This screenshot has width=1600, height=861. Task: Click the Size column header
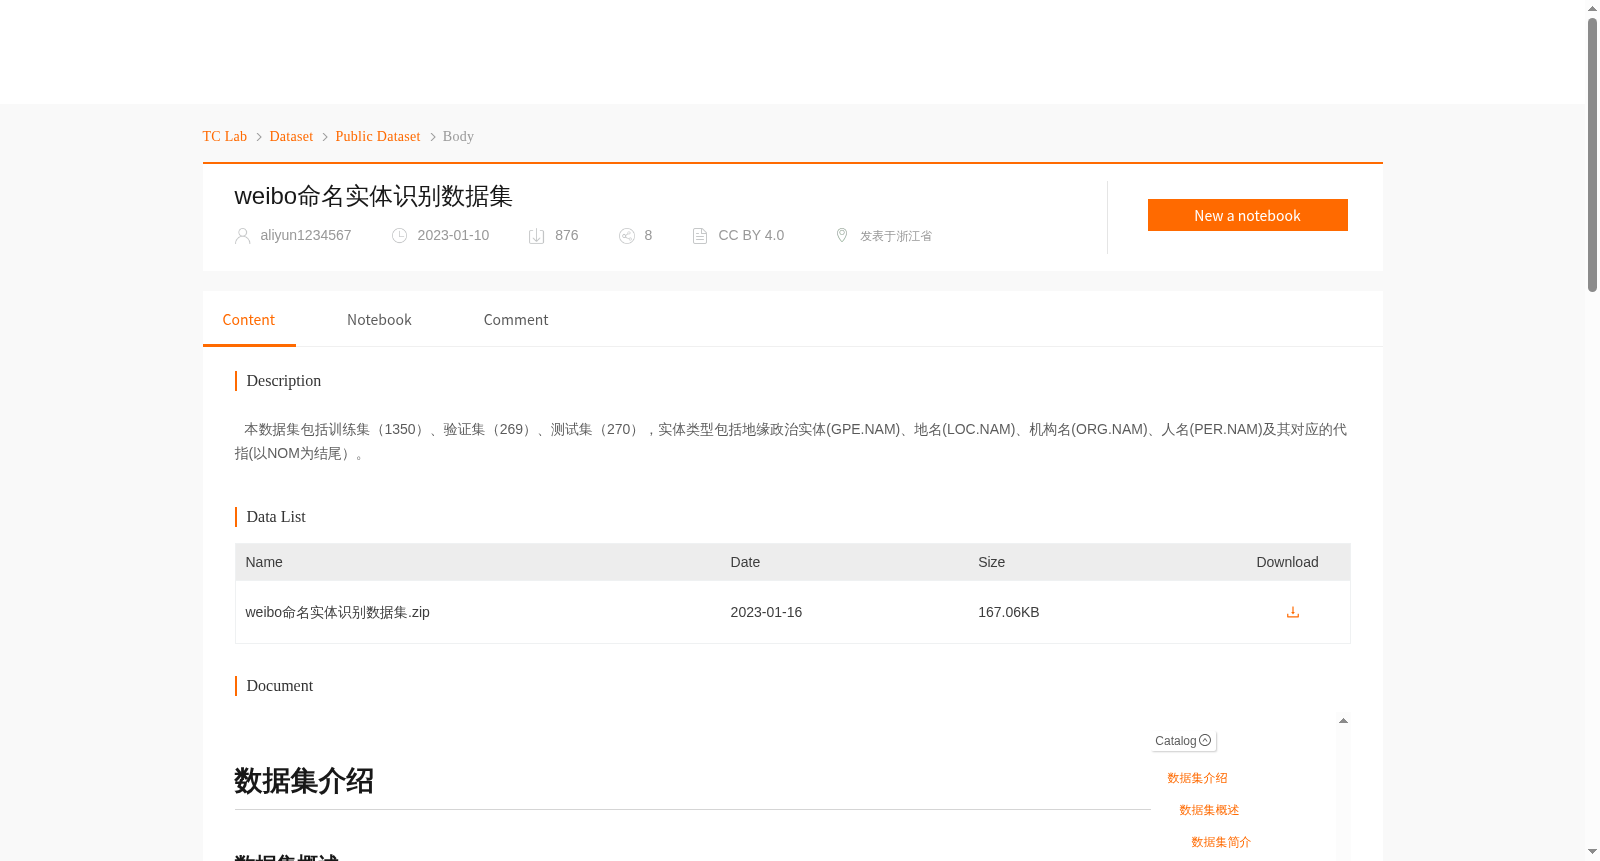point(991,562)
